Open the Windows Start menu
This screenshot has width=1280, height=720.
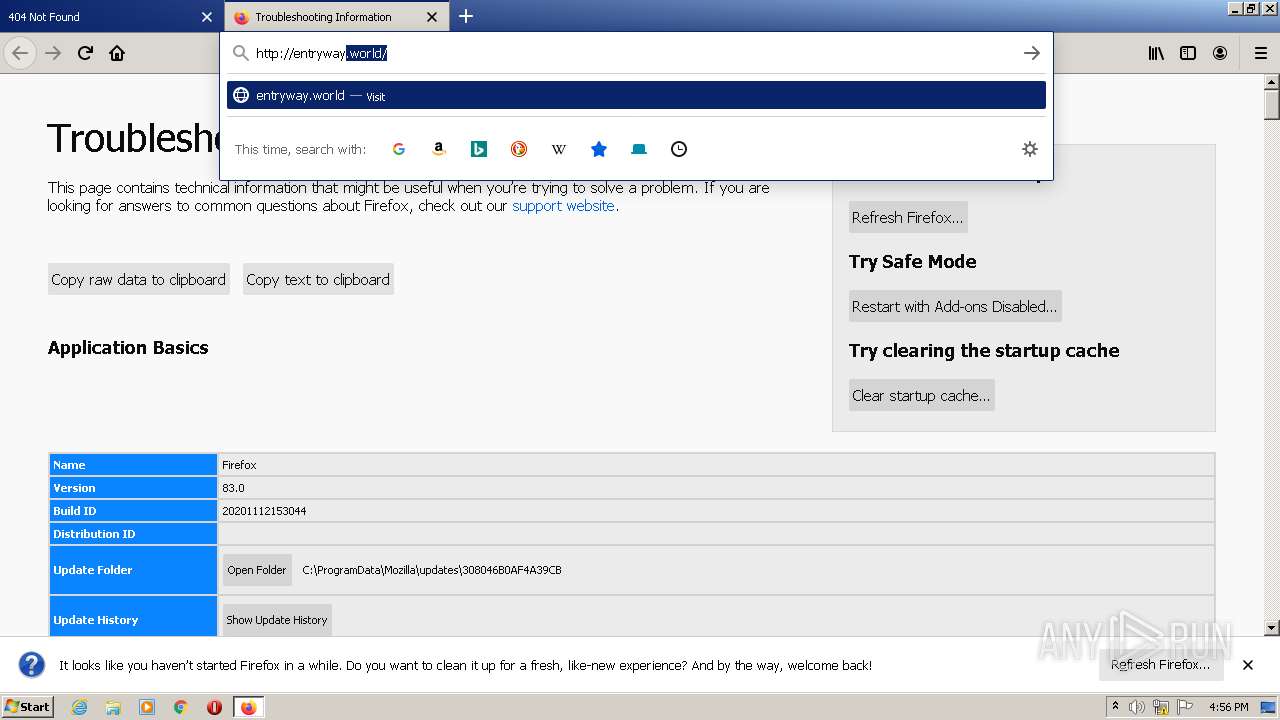click(27, 706)
